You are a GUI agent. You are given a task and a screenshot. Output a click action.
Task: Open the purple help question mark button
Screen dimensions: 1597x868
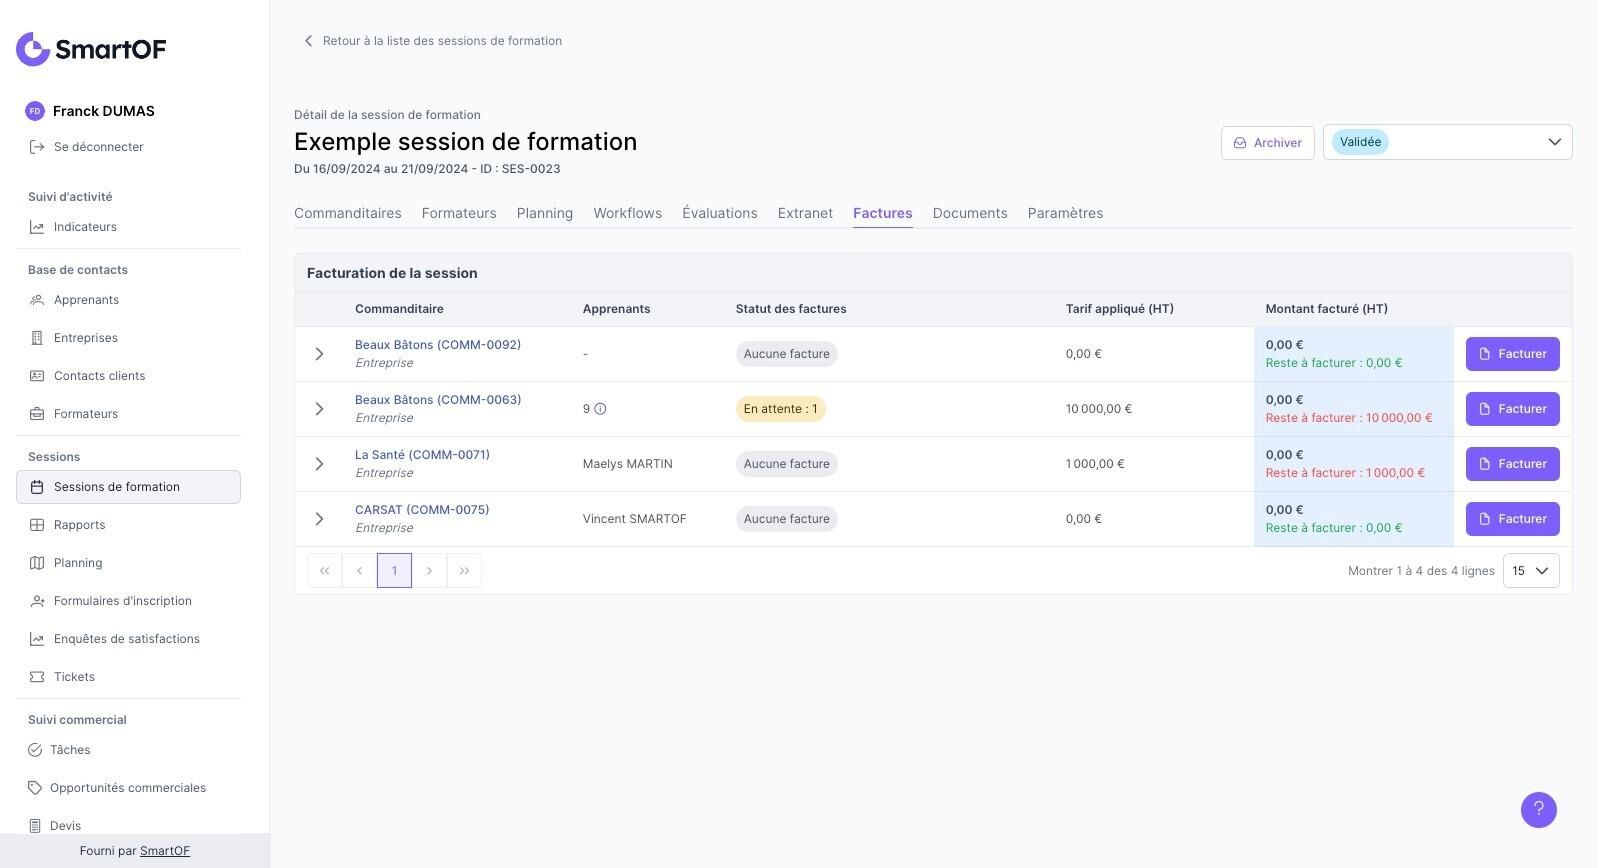[1538, 810]
